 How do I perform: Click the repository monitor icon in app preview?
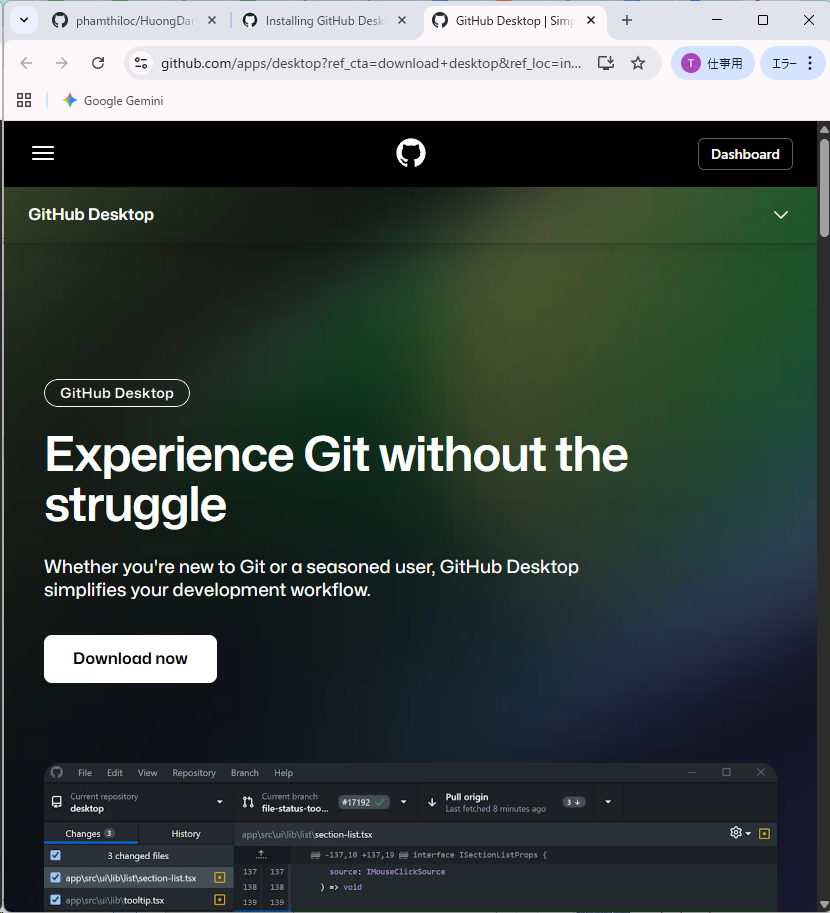pos(56,802)
